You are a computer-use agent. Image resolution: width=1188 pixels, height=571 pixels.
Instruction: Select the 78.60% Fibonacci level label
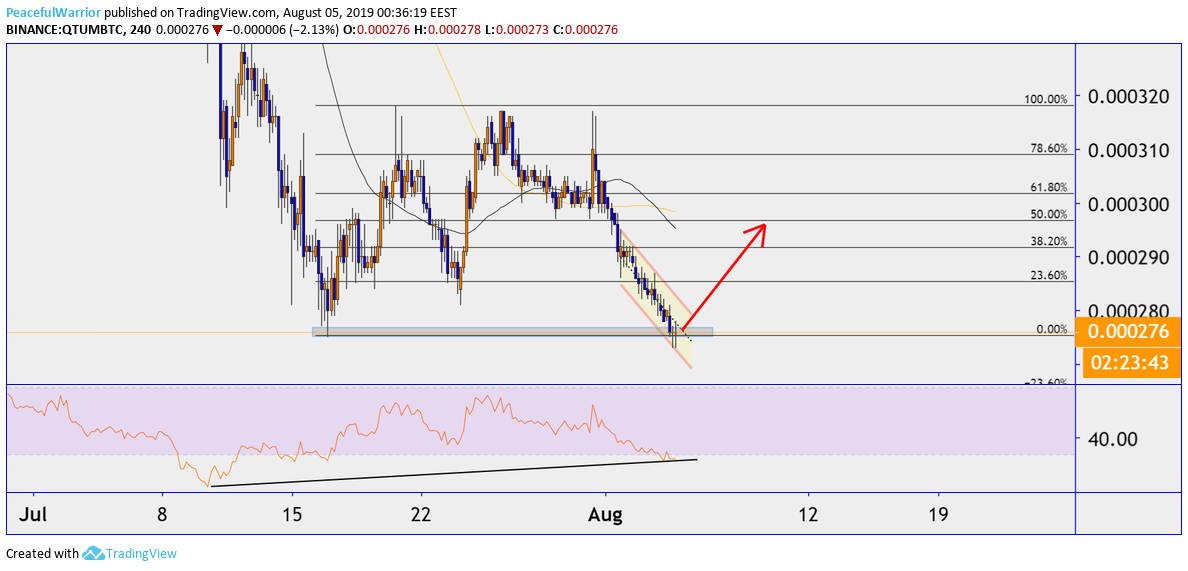tap(1048, 148)
